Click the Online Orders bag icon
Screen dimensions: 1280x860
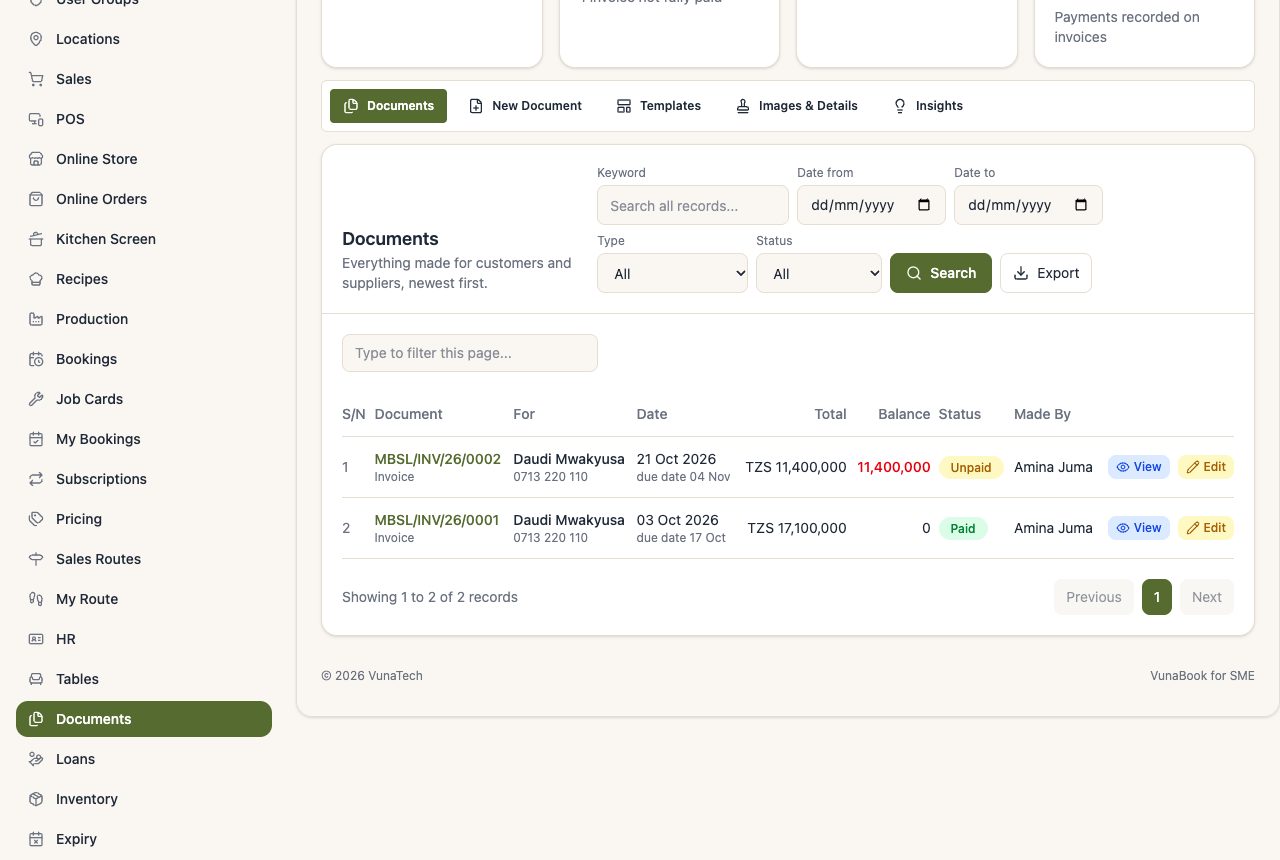[36, 199]
